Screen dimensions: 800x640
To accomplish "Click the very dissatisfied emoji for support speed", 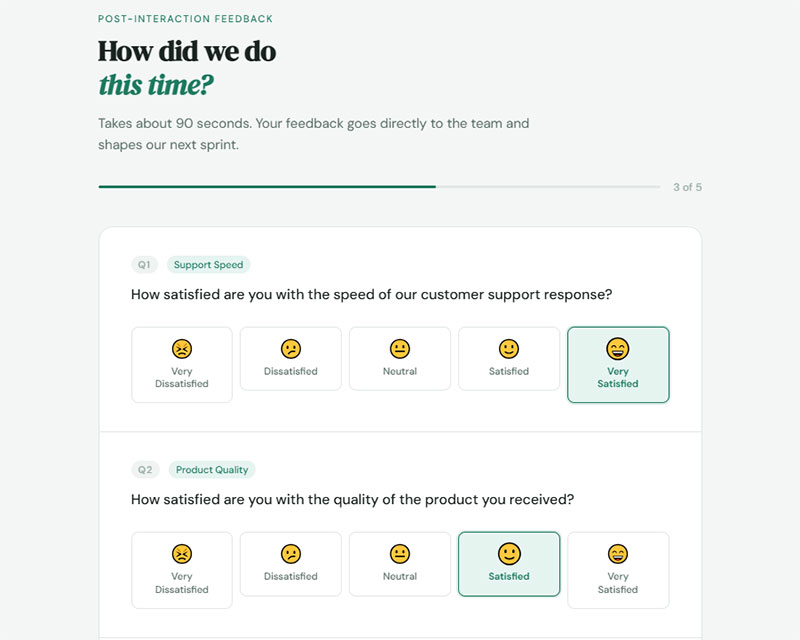I will point(182,349).
